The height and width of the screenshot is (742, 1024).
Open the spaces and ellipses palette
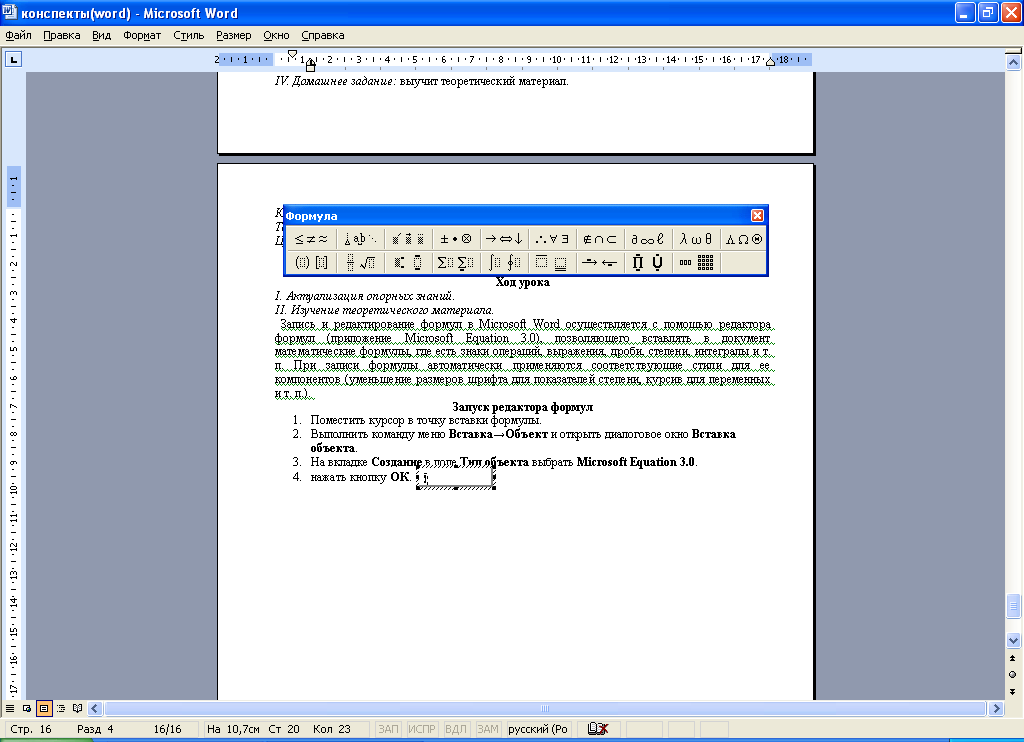(x=360, y=239)
